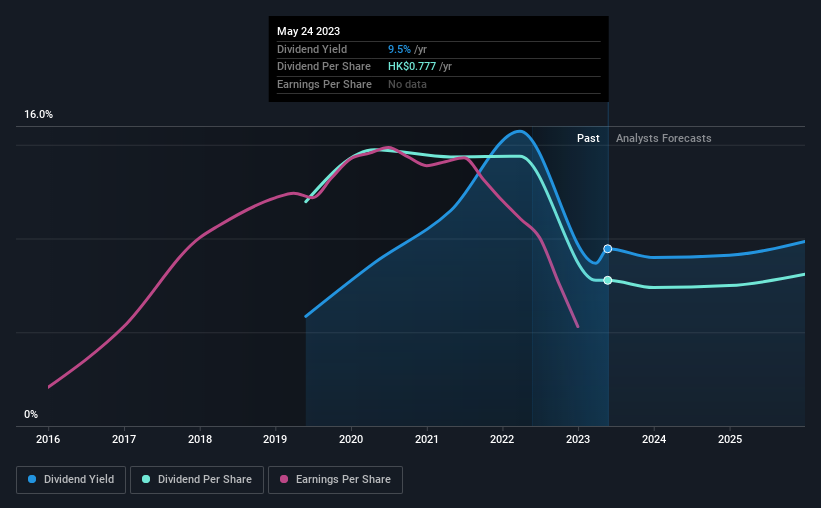Click the tooltip Earnings Per Share row label
Screen dimensions: 821x508
[324, 84]
